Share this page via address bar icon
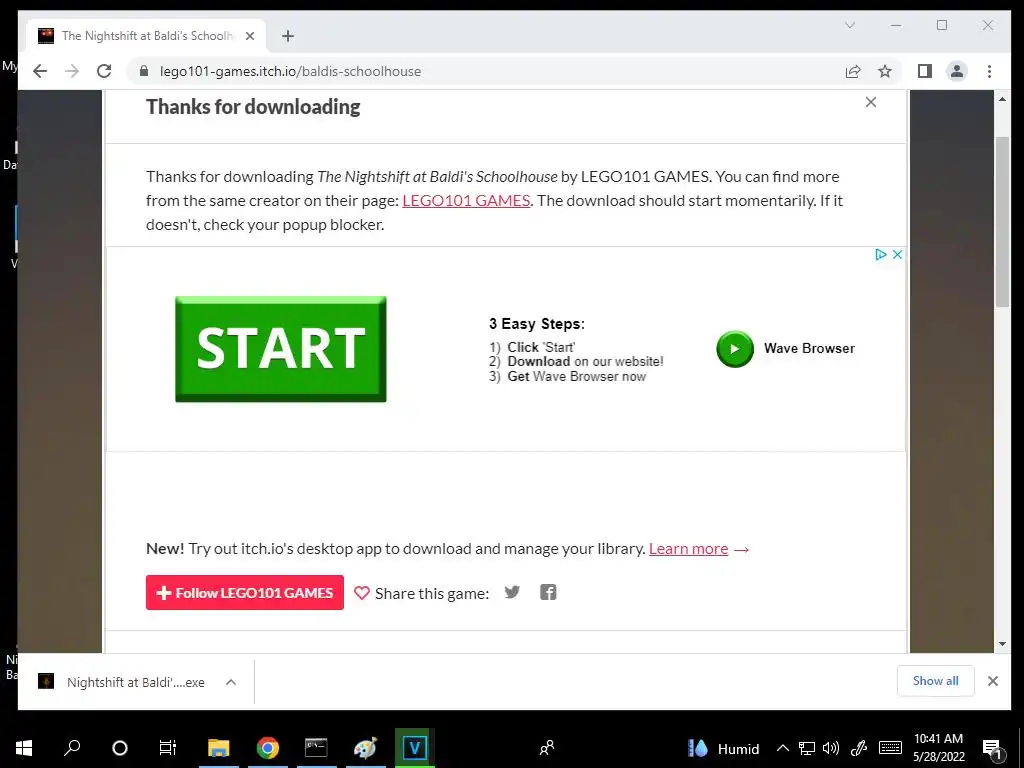The image size is (1024, 768). [x=853, y=71]
